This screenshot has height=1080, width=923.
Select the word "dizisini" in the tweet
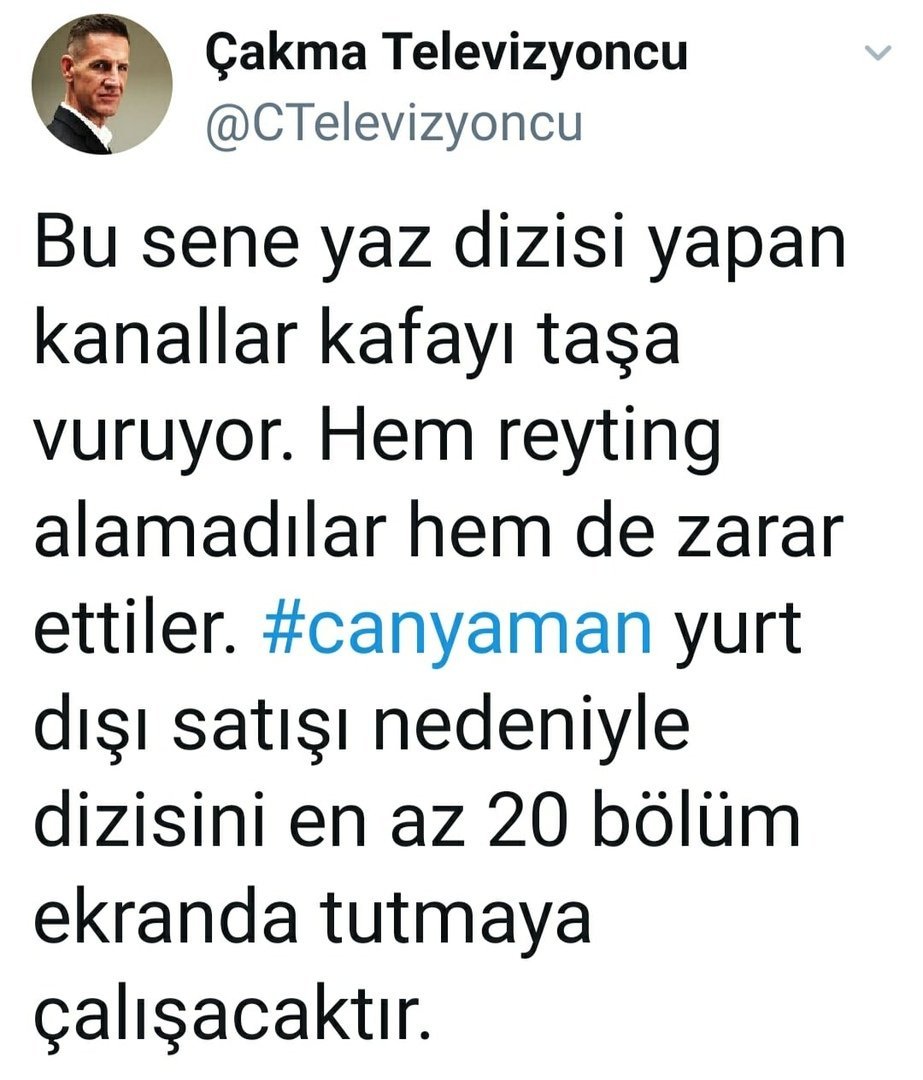tap(149, 821)
